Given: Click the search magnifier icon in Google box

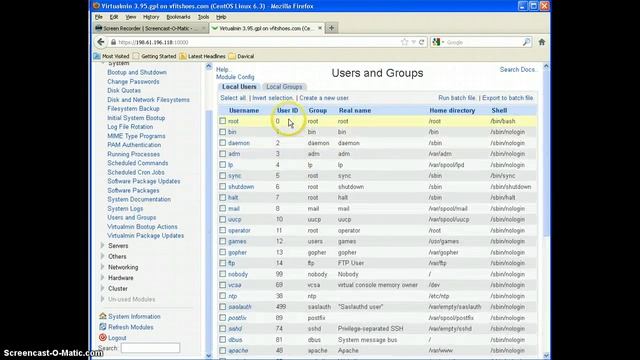Looking at the screenshot, I should click(x=526, y=42).
